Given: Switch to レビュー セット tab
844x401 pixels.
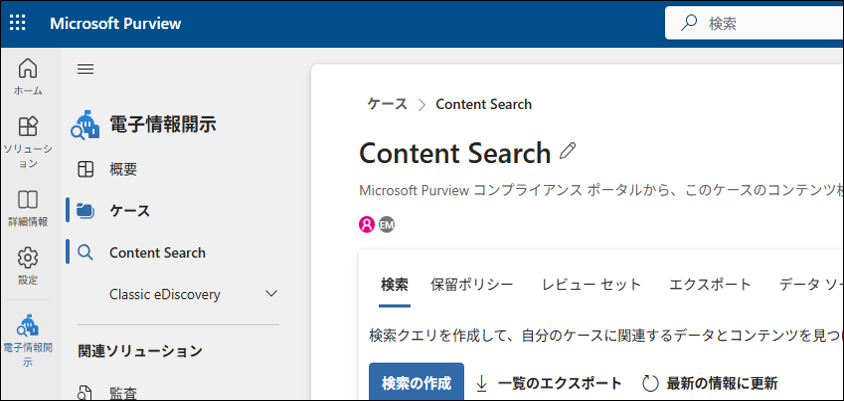Looking at the screenshot, I should click(x=592, y=284).
